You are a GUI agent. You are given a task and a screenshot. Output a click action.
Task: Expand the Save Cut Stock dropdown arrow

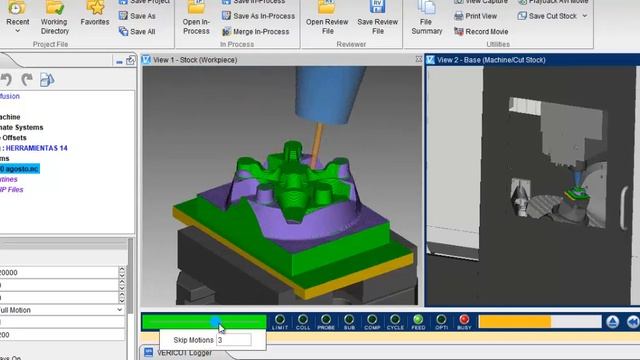coord(585,16)
